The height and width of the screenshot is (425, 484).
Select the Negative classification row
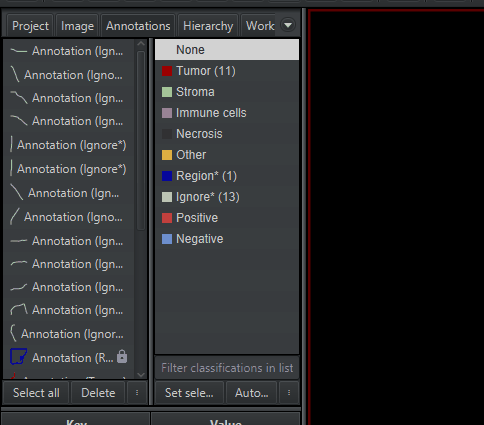tap(227, 239)
